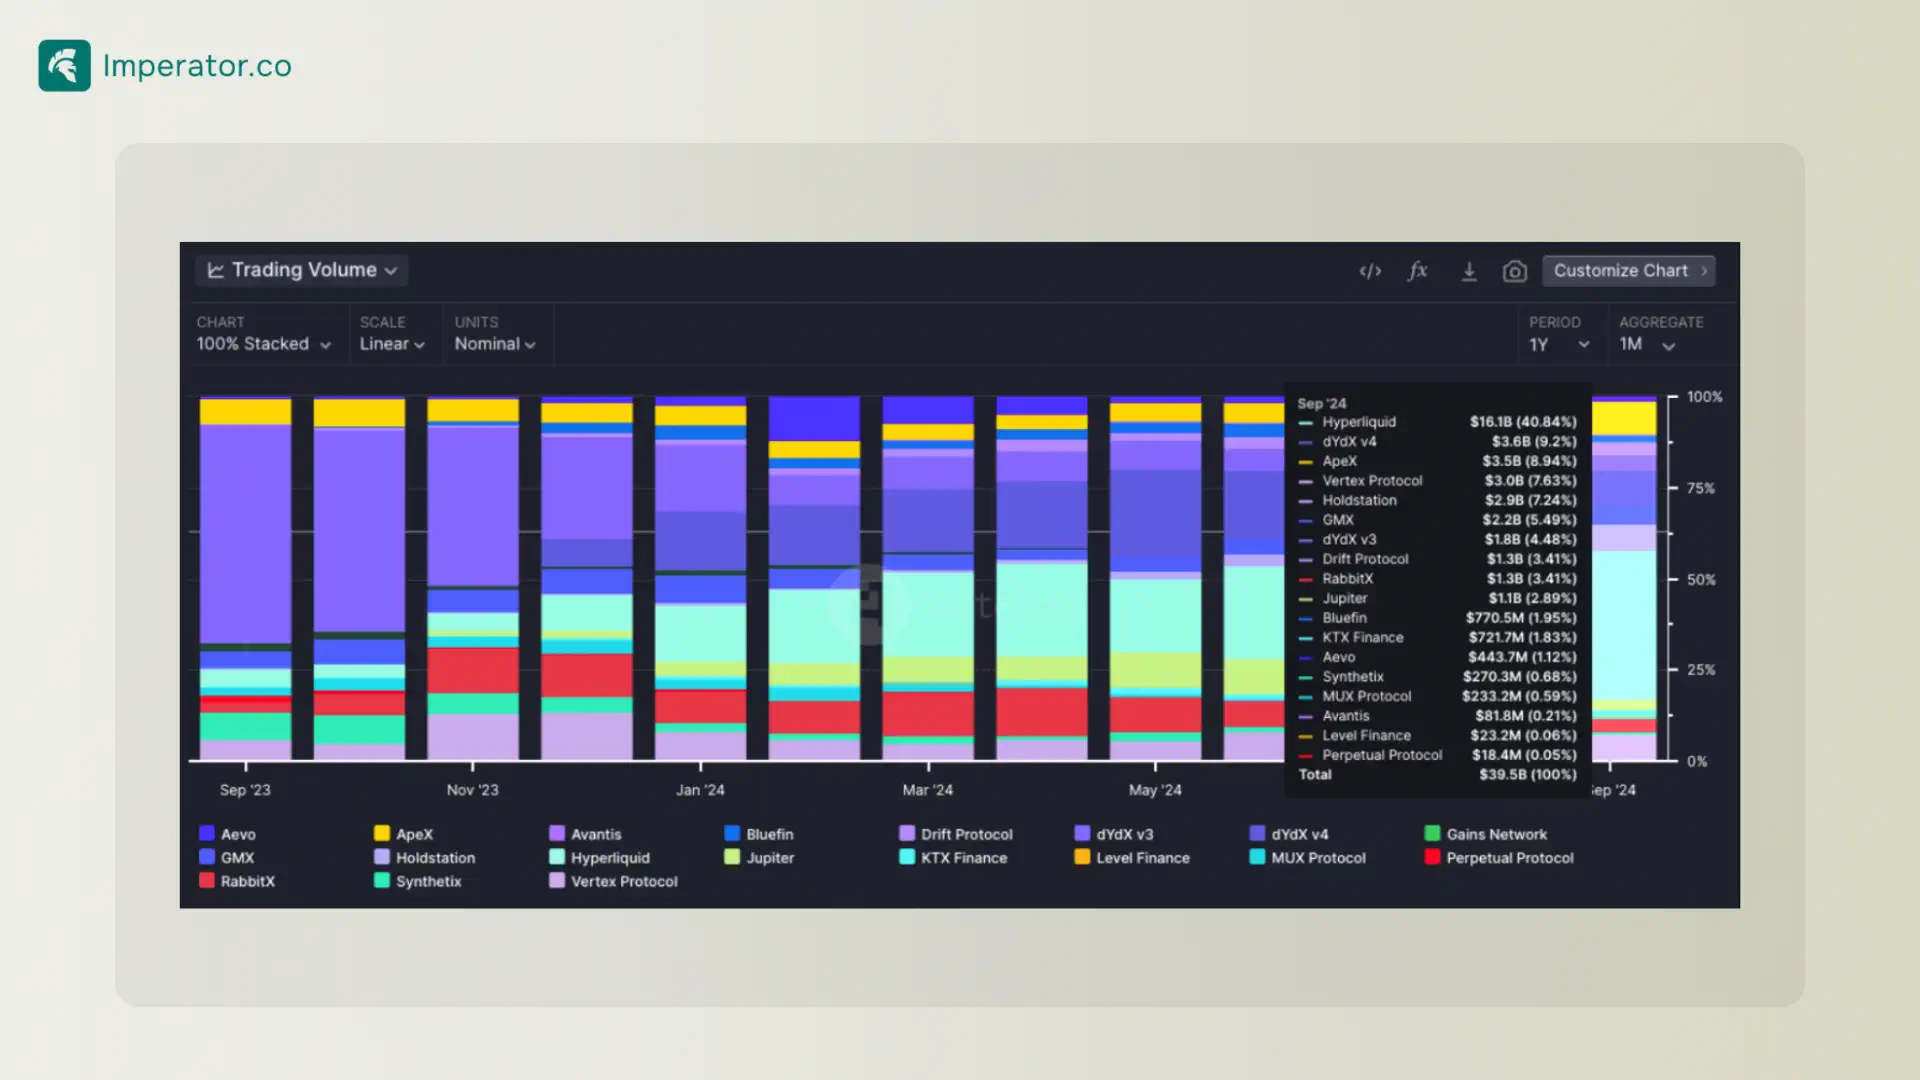Select Perpetual Protocol in the legend
Image resolution: width=1920 pixels, height=1080 pixels.
[x=1499, y=858]
